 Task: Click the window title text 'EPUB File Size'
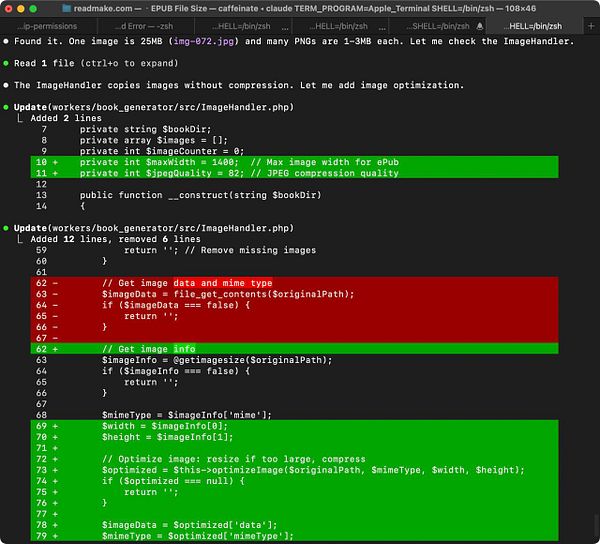(179, 8)
